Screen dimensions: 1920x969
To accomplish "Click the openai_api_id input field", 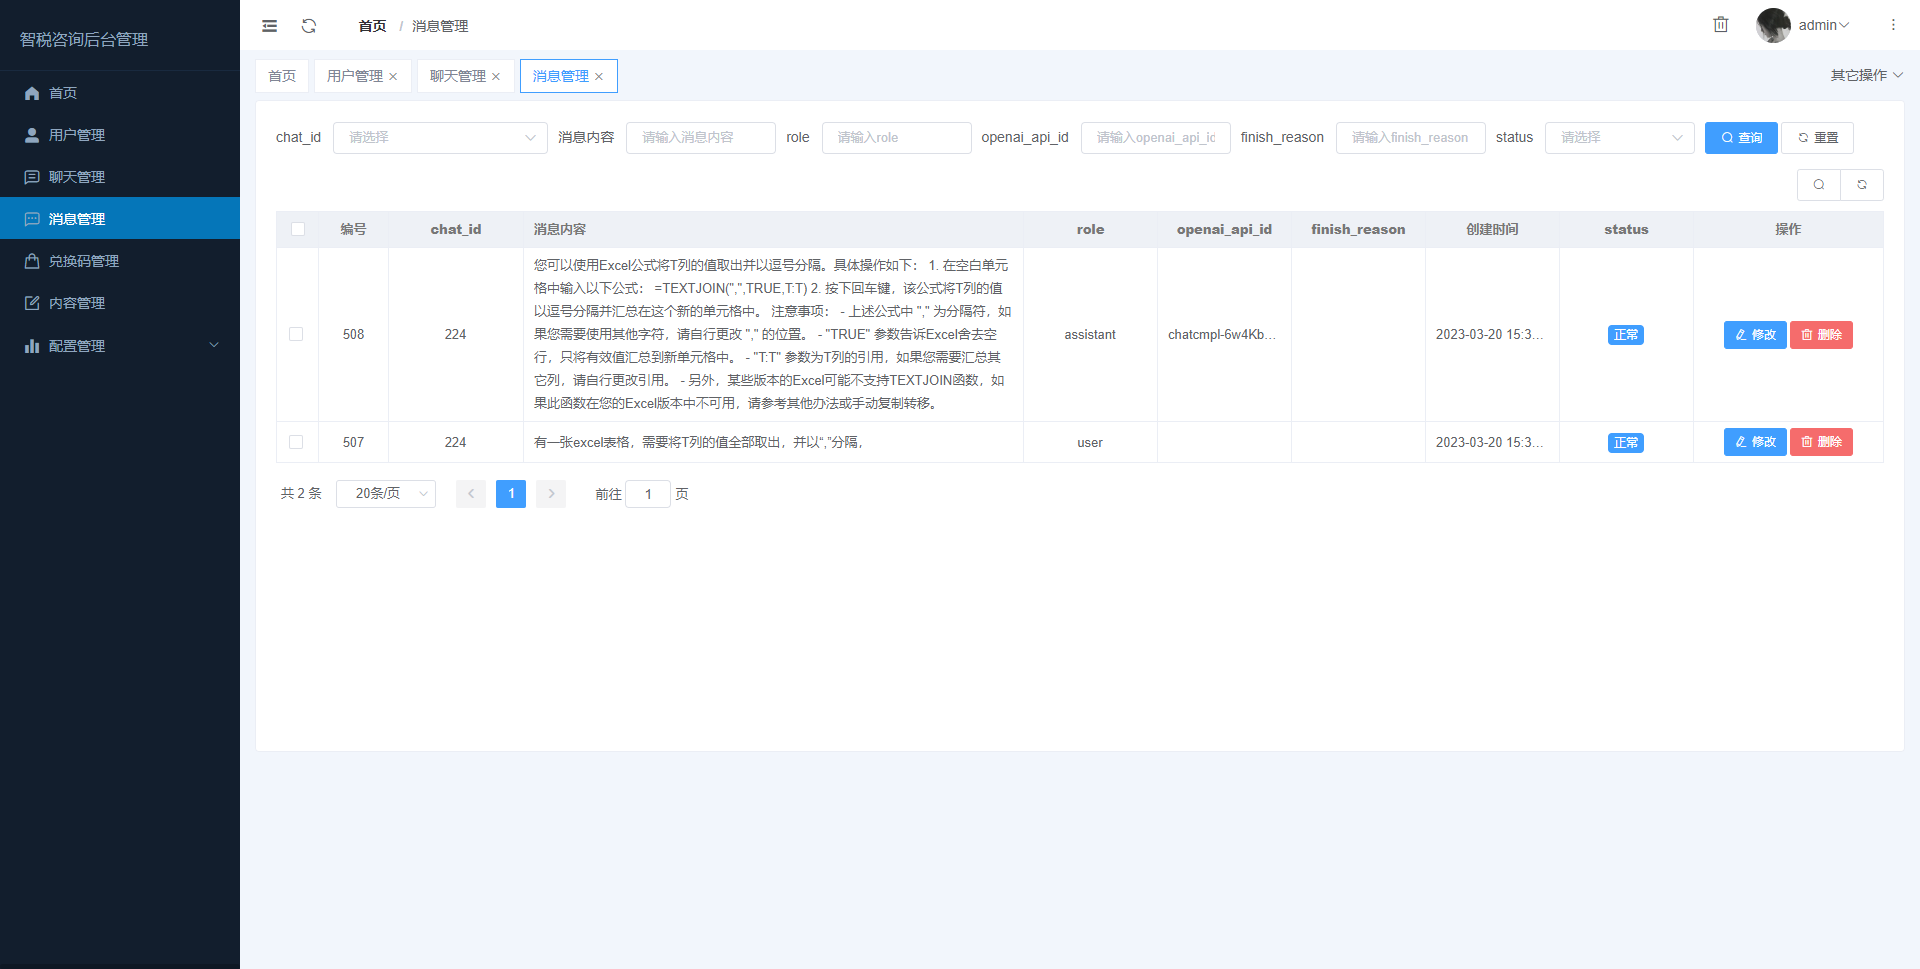I will [1156, 138].
